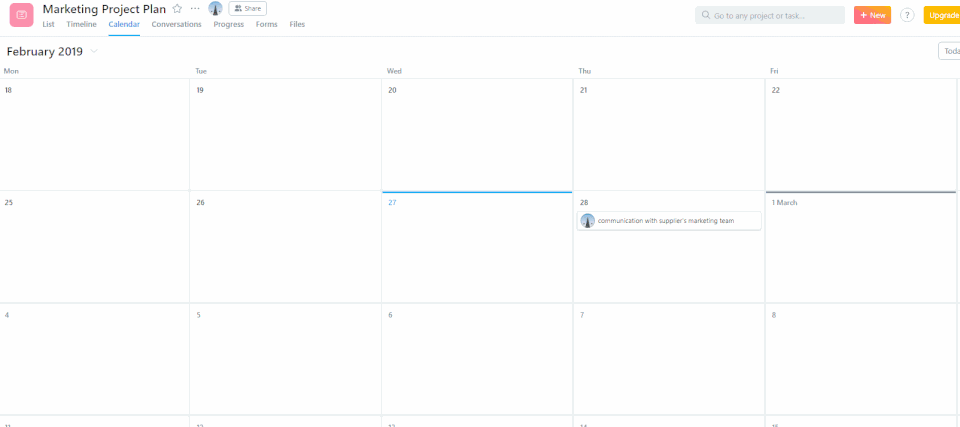The height and width of the screenshot is (427, 960).
Task: Select the day cell numbered 20
Action: (x=477, y=134)
